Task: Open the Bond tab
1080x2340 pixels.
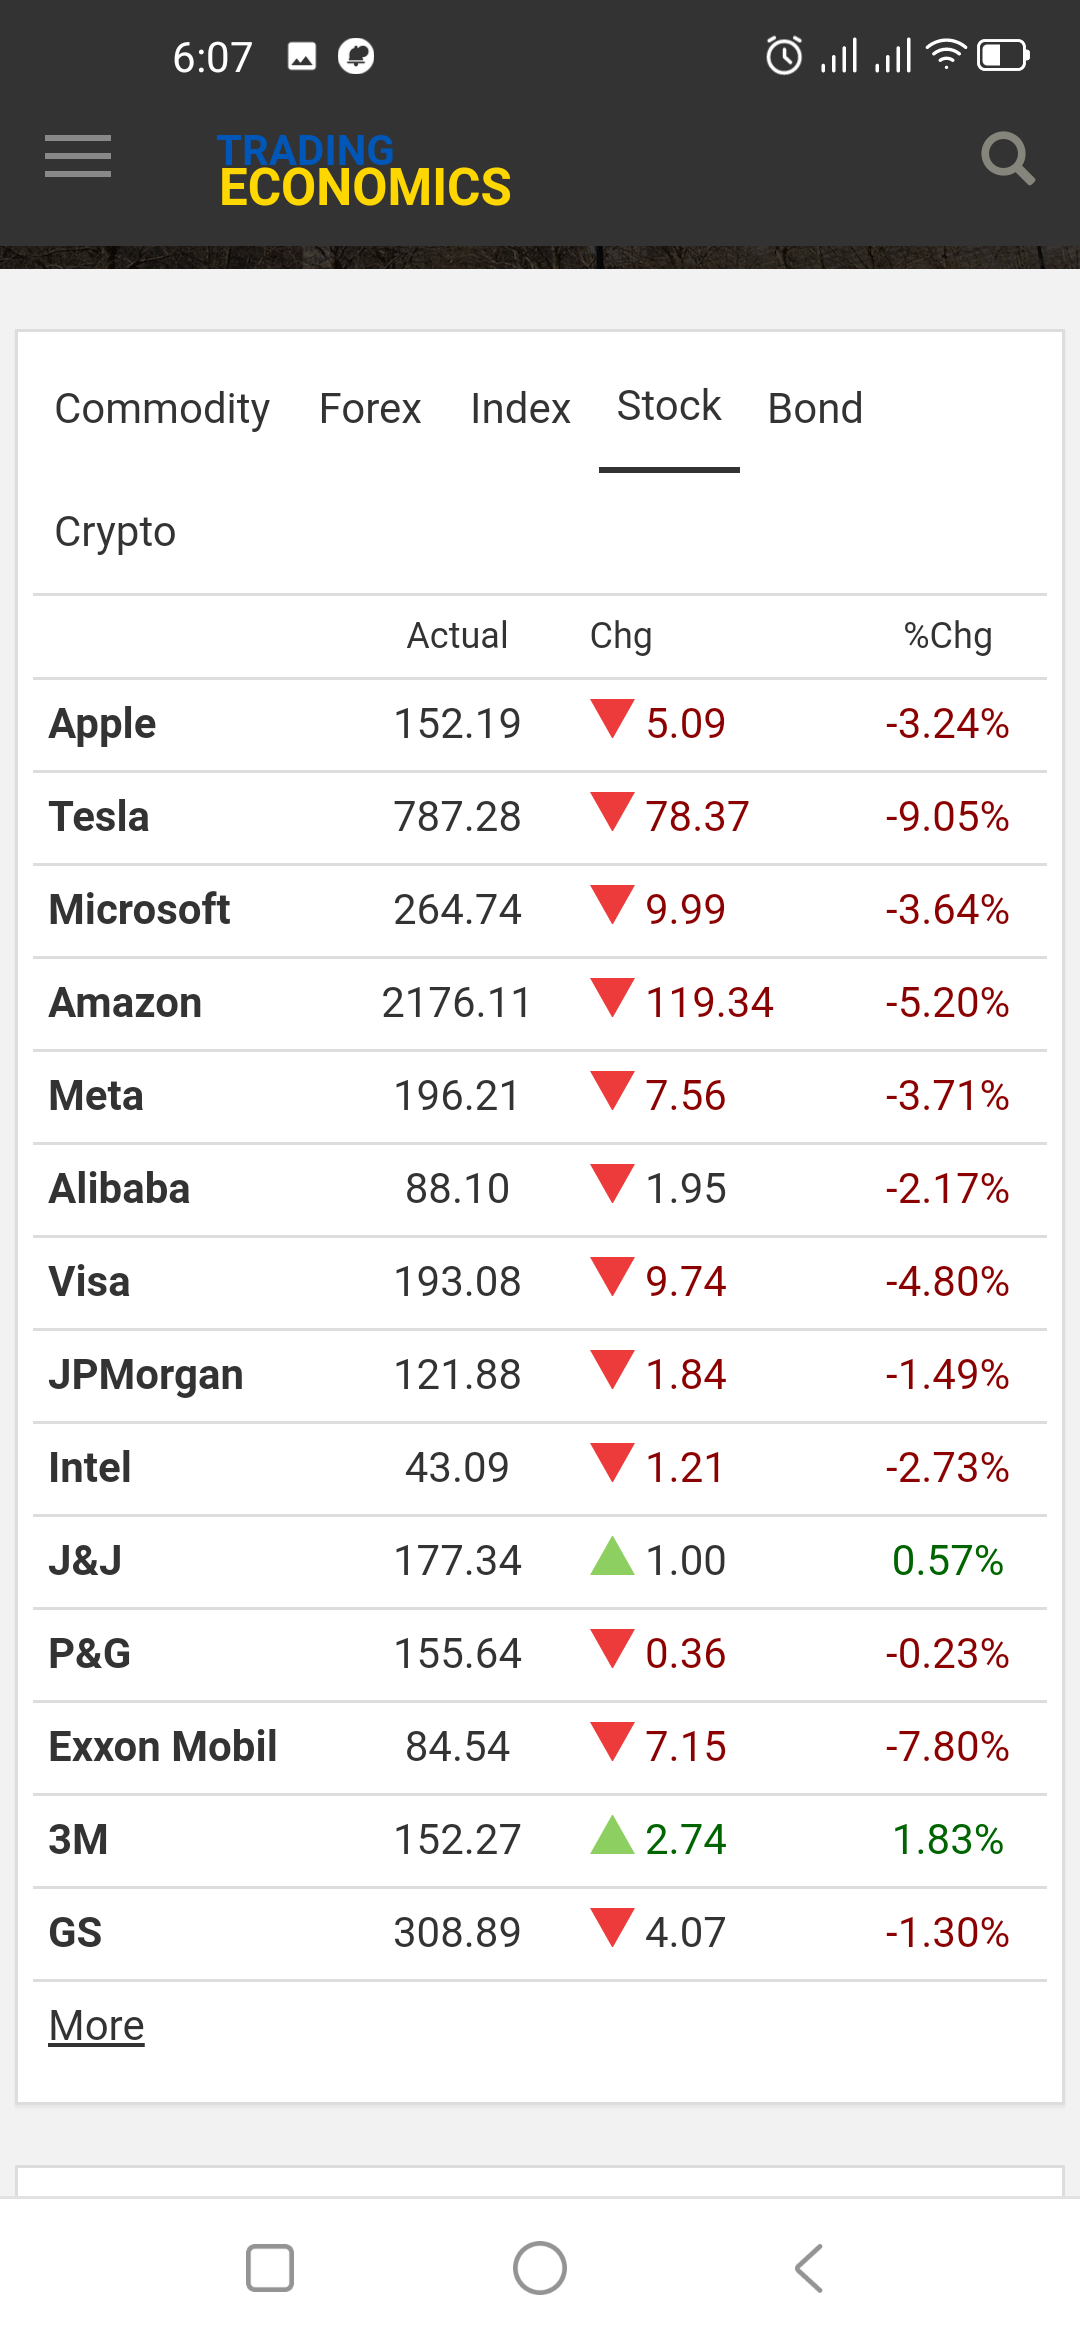Action: tap(815, 409)
